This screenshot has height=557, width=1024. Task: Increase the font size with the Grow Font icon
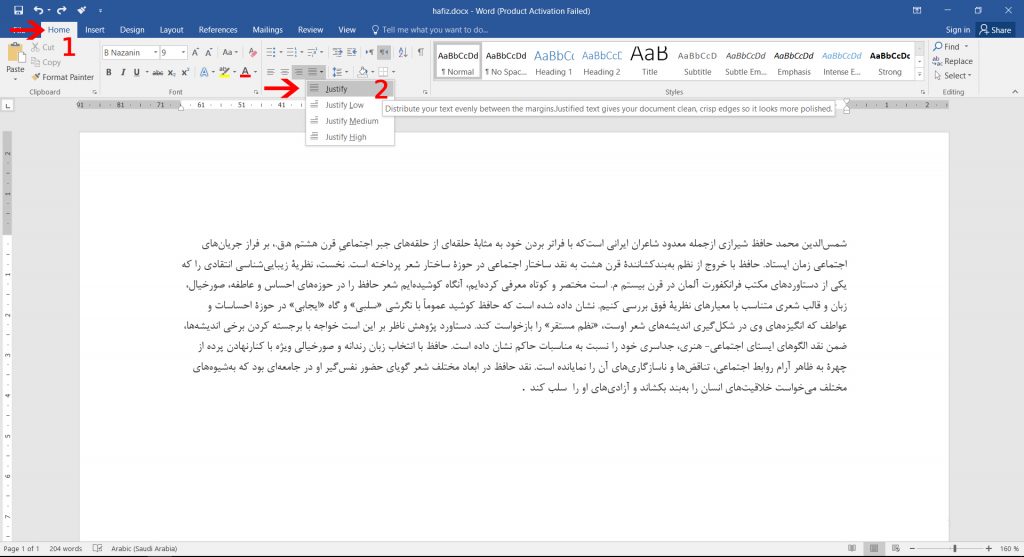pos(195,52)
